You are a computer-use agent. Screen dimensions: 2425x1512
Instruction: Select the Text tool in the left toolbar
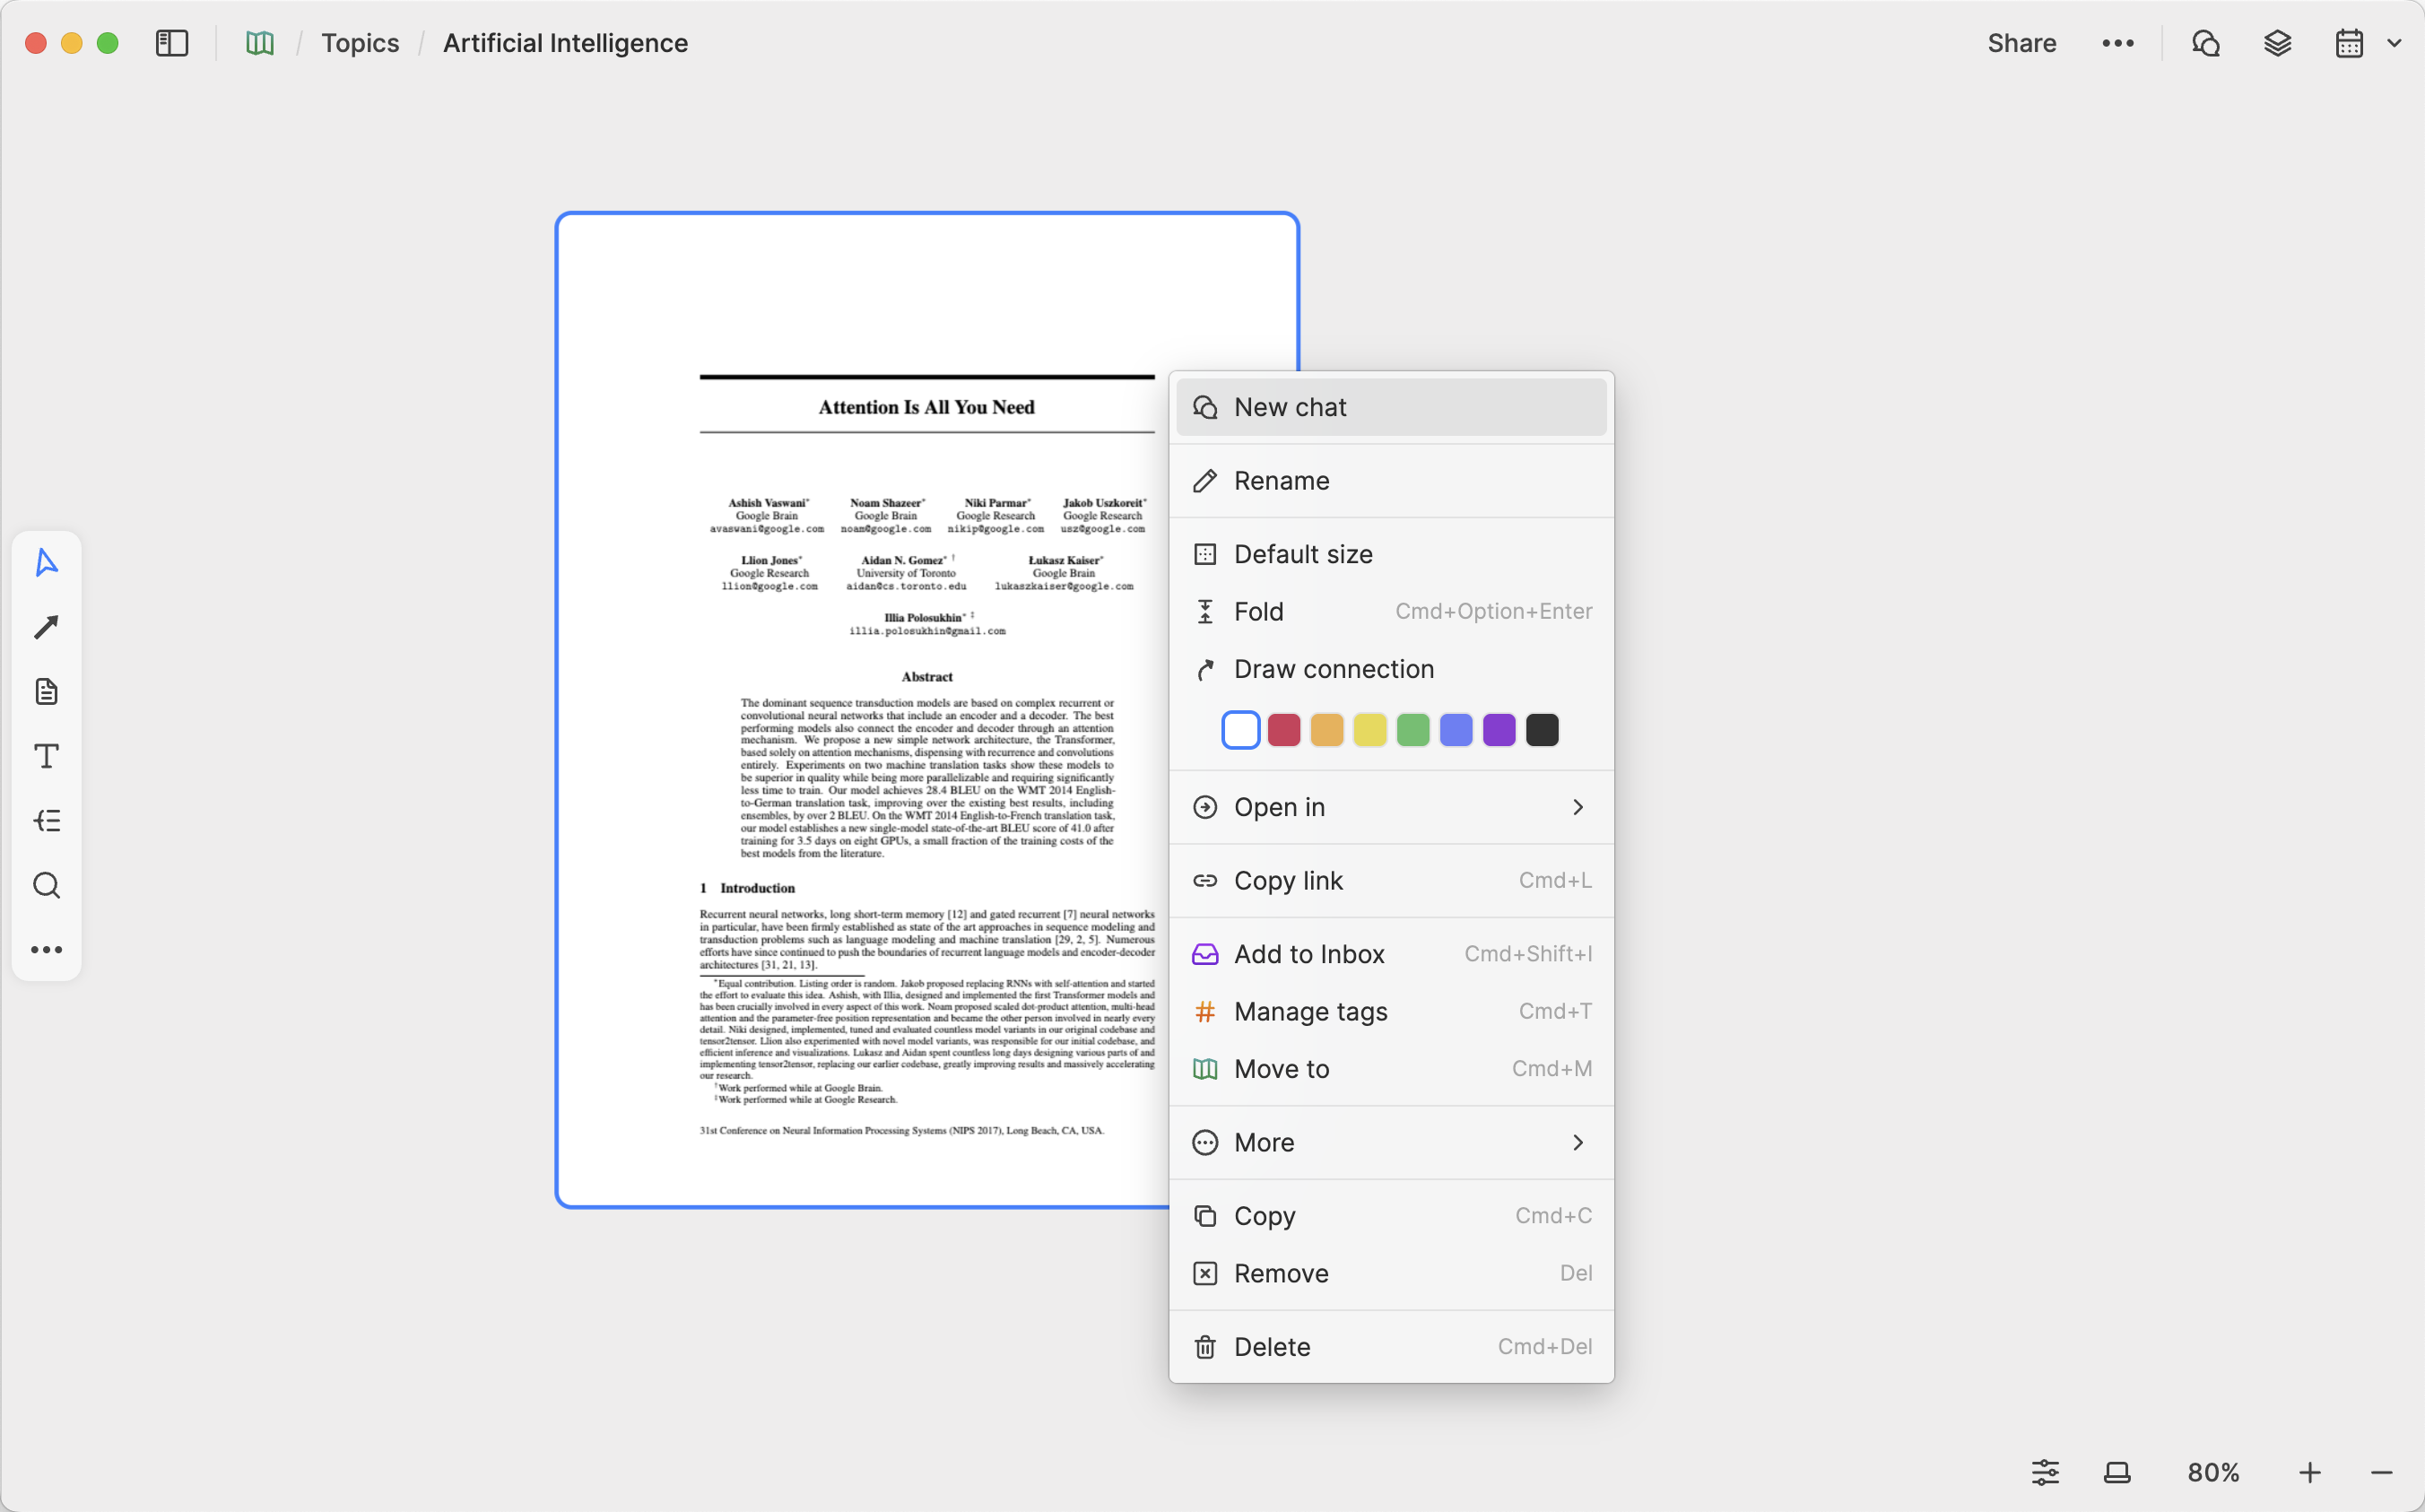(46, 756)
